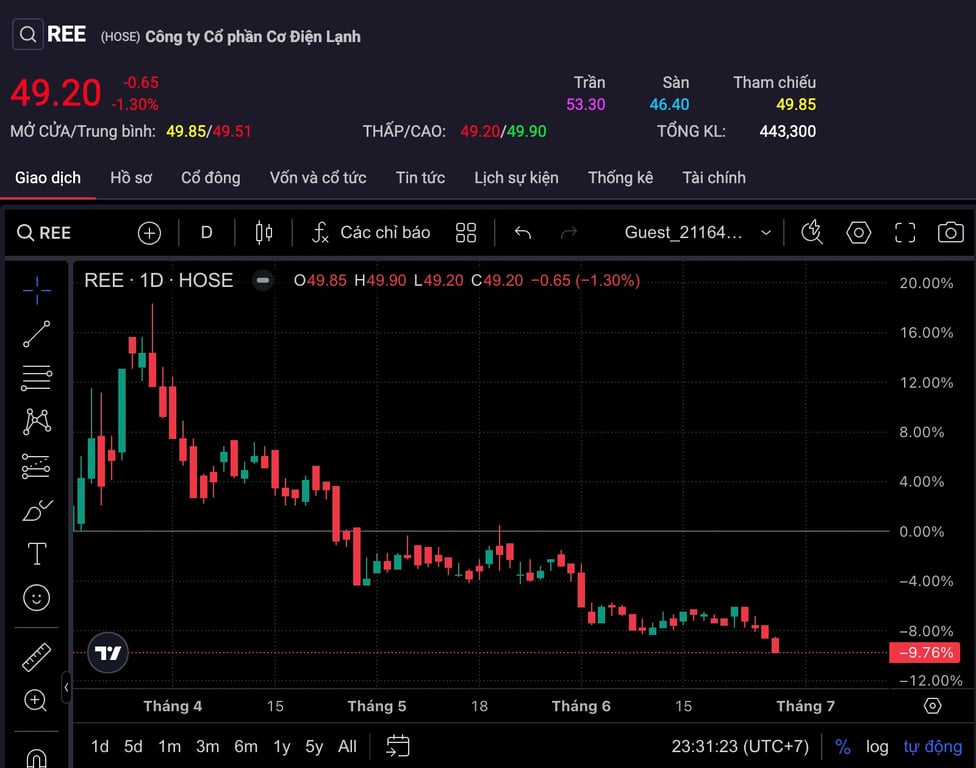Add a symbol to compare with the plus icon
This screenshot has width=976, height=768.
pyautogui.click(x=149, y=233)
